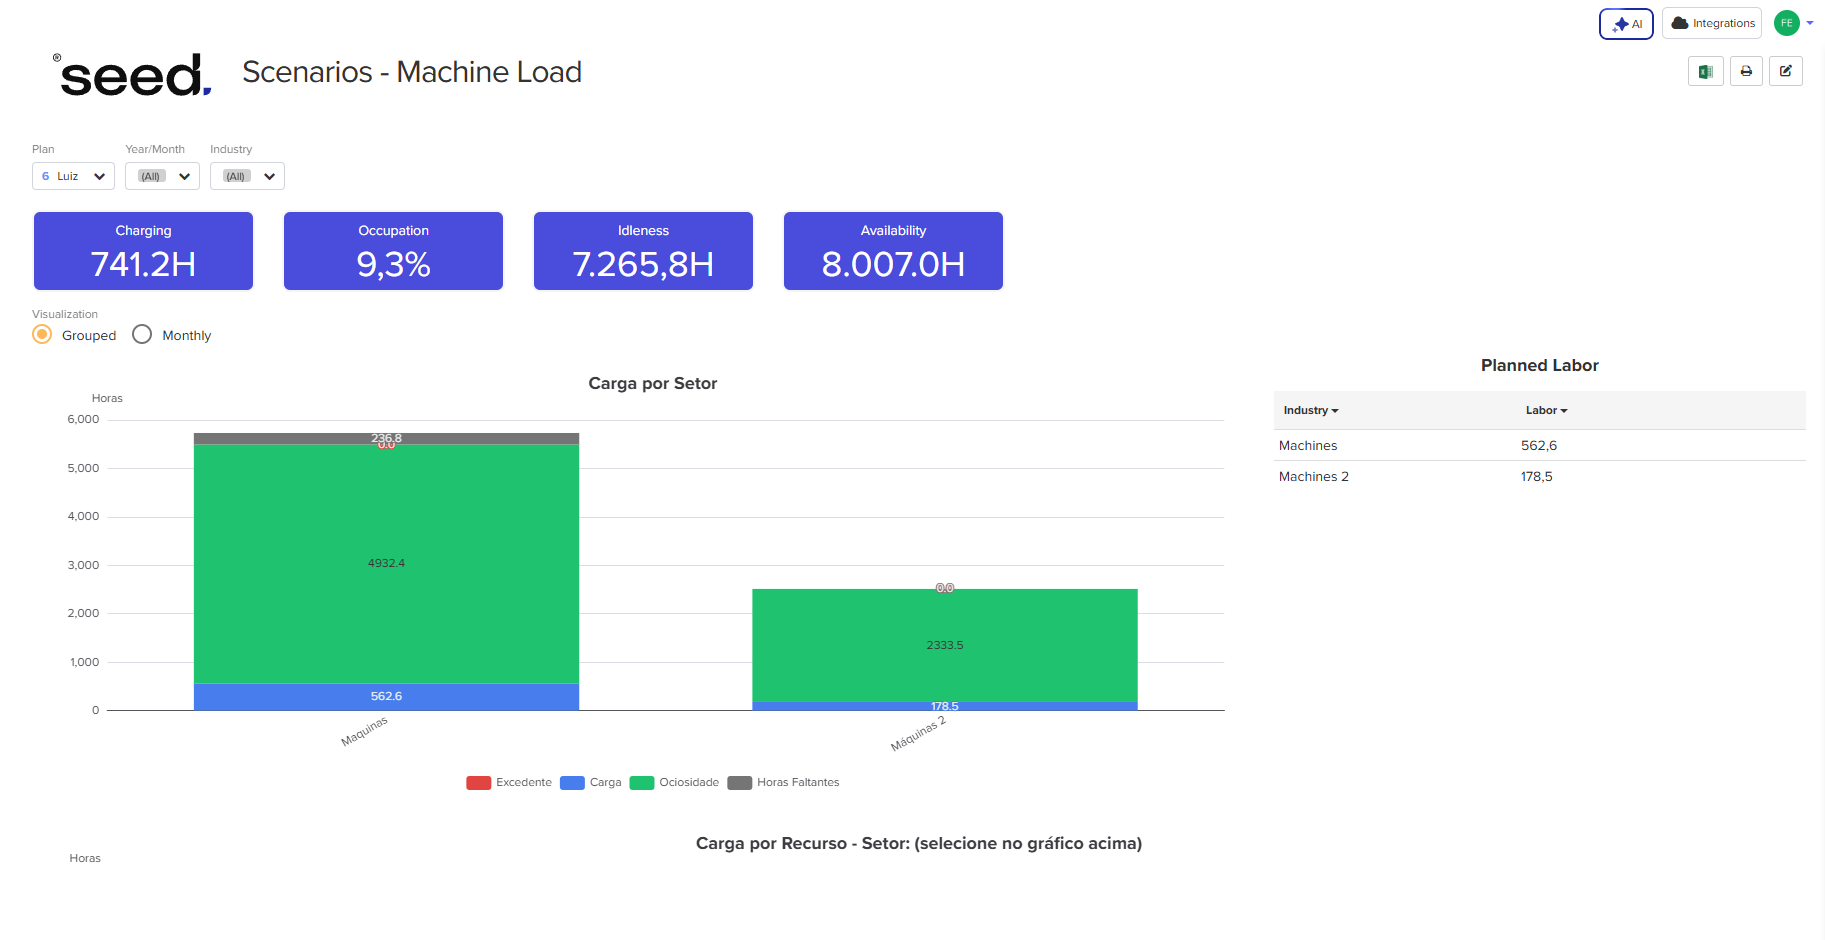Screen dimensions: 1825x940
Task: Open the Integrations cloud button
Action: tap(1712, 24)
